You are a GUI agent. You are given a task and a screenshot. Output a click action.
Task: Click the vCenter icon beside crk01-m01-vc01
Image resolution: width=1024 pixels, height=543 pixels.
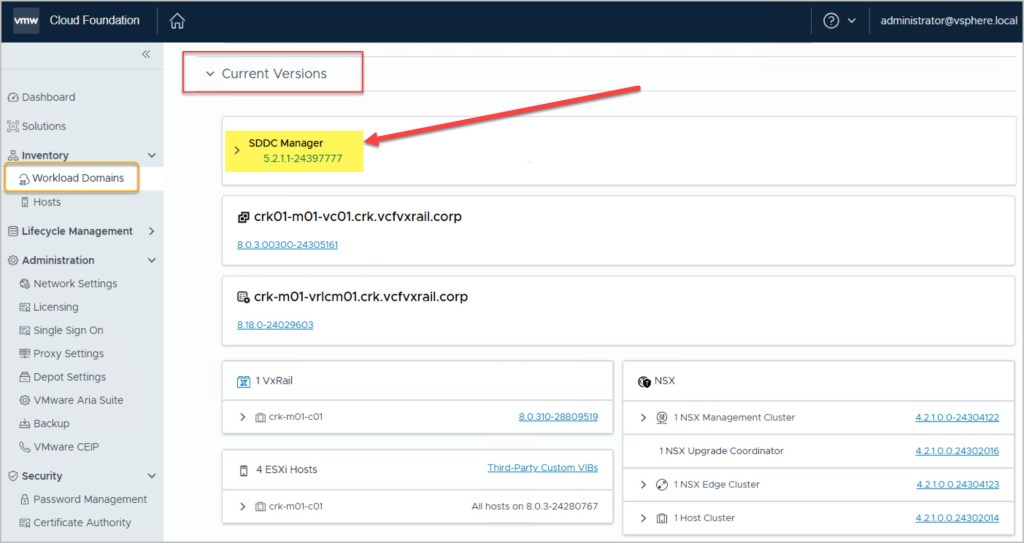[243, 217]
